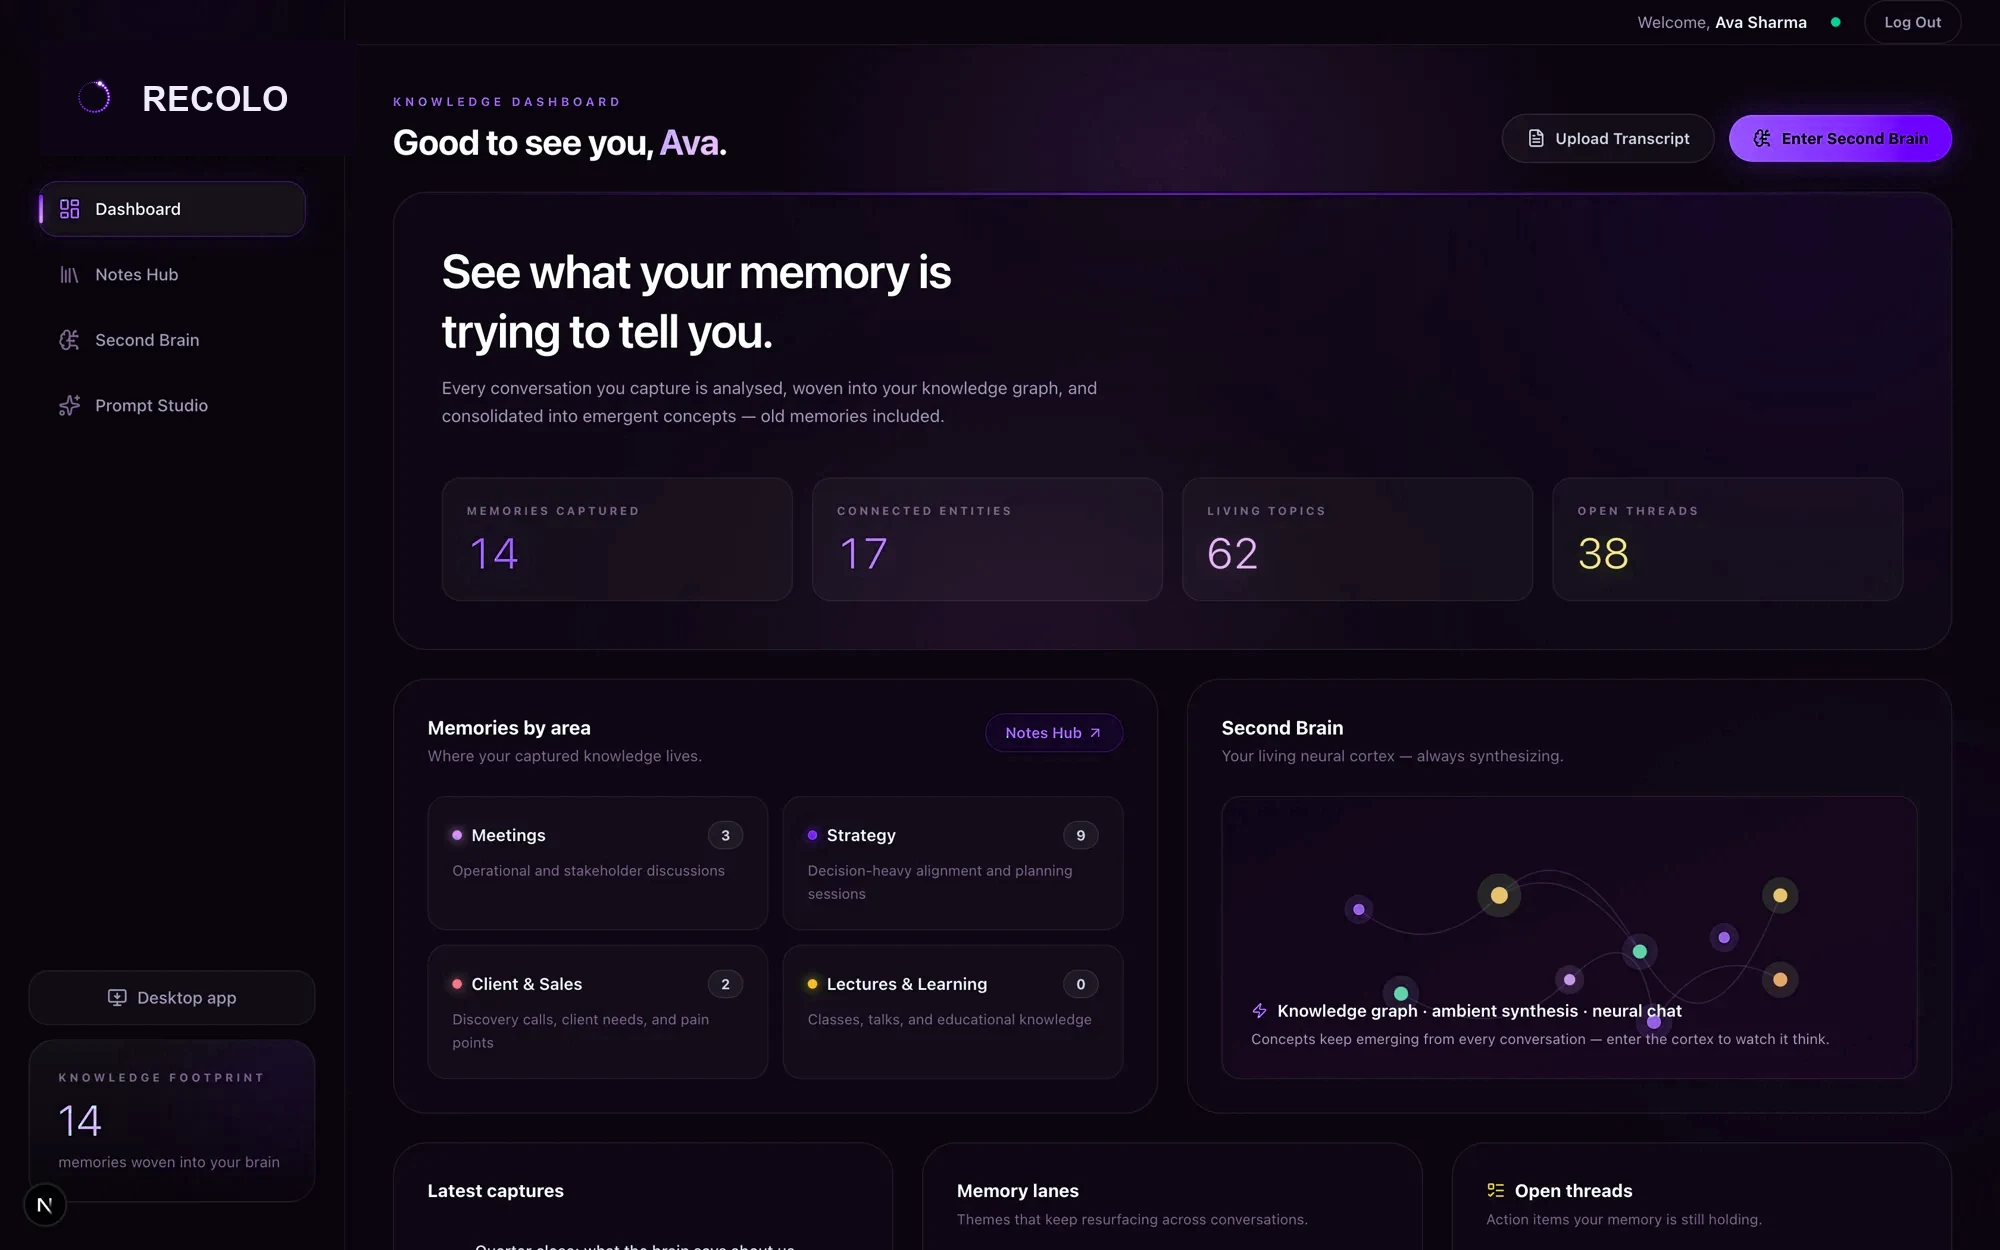Click the Lectures & Learning count badge 0
This screenshot has width=2000, height=1250.
click(1080, 984)
